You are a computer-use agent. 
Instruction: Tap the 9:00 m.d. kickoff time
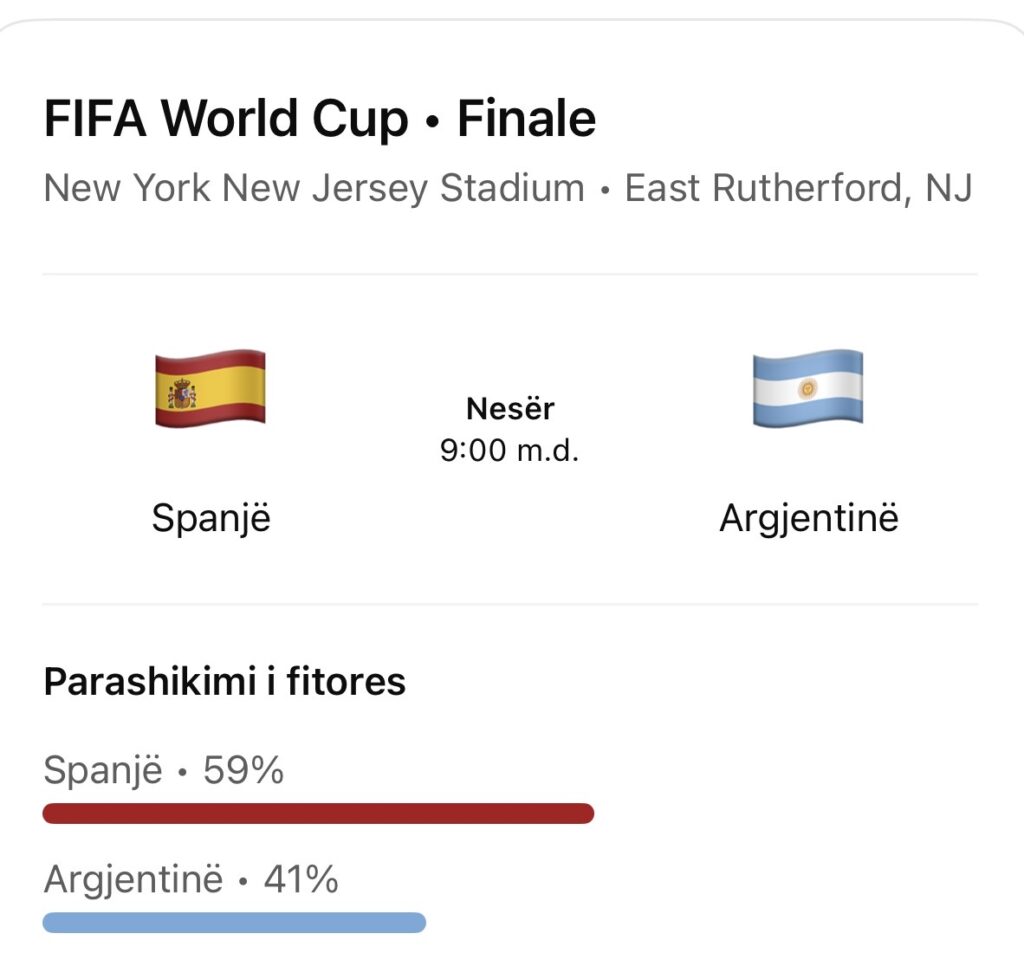pos(509,450)
